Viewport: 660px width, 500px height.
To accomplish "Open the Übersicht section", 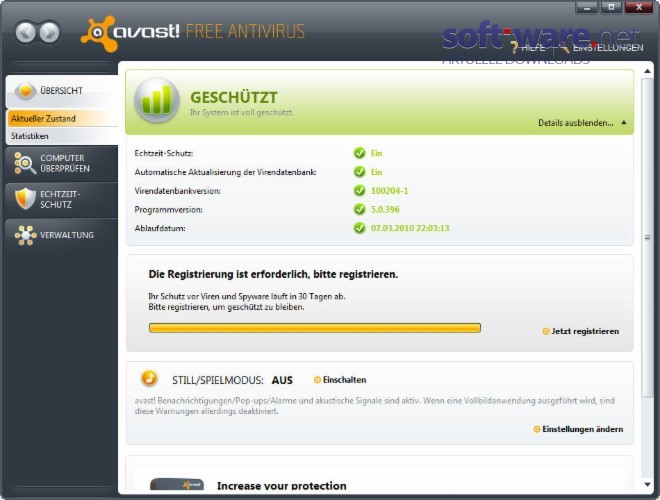I will pyautogui.click(x=62, y=91).
